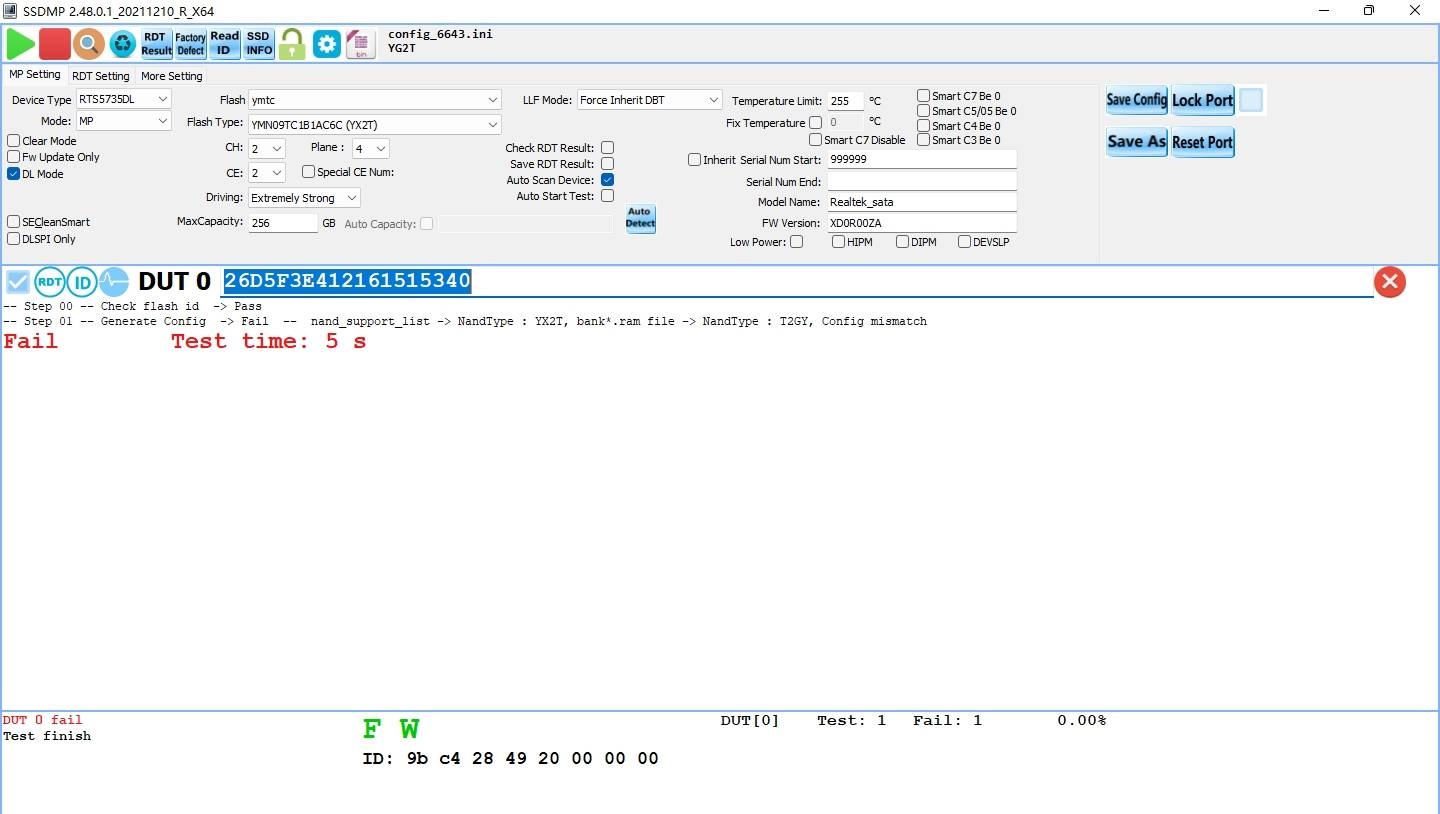
Task: Uncheck the Auto Scan Device checkbox
Action: coord(607,180)
